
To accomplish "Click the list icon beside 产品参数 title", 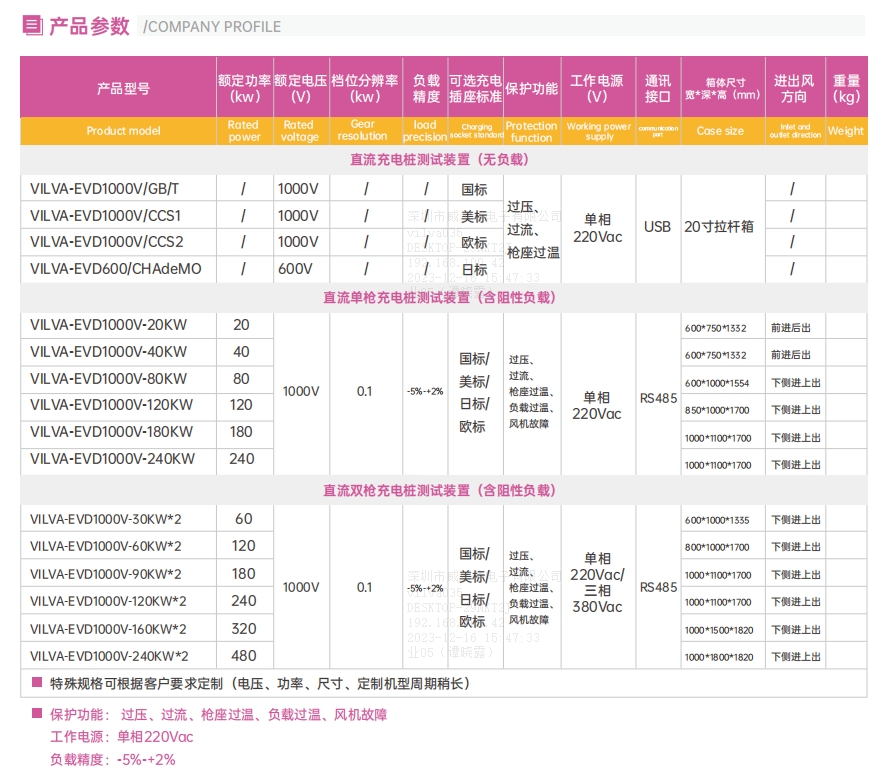I will [32, 26].
